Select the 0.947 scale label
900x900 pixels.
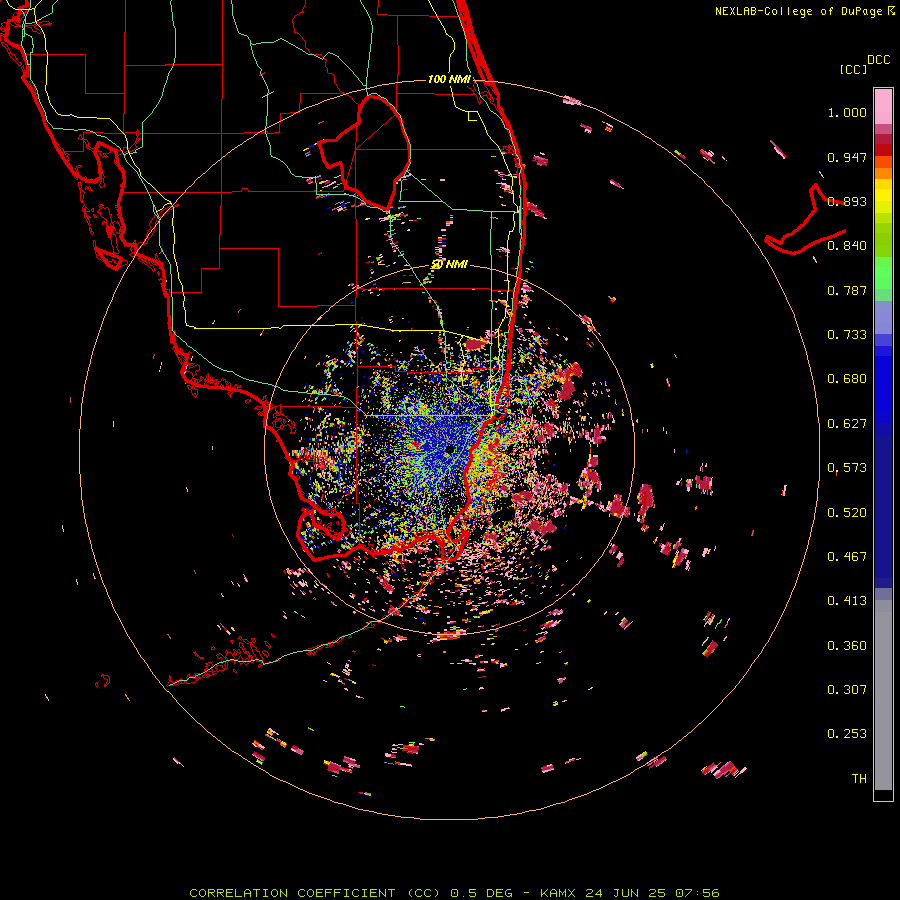tap(847, 157)
